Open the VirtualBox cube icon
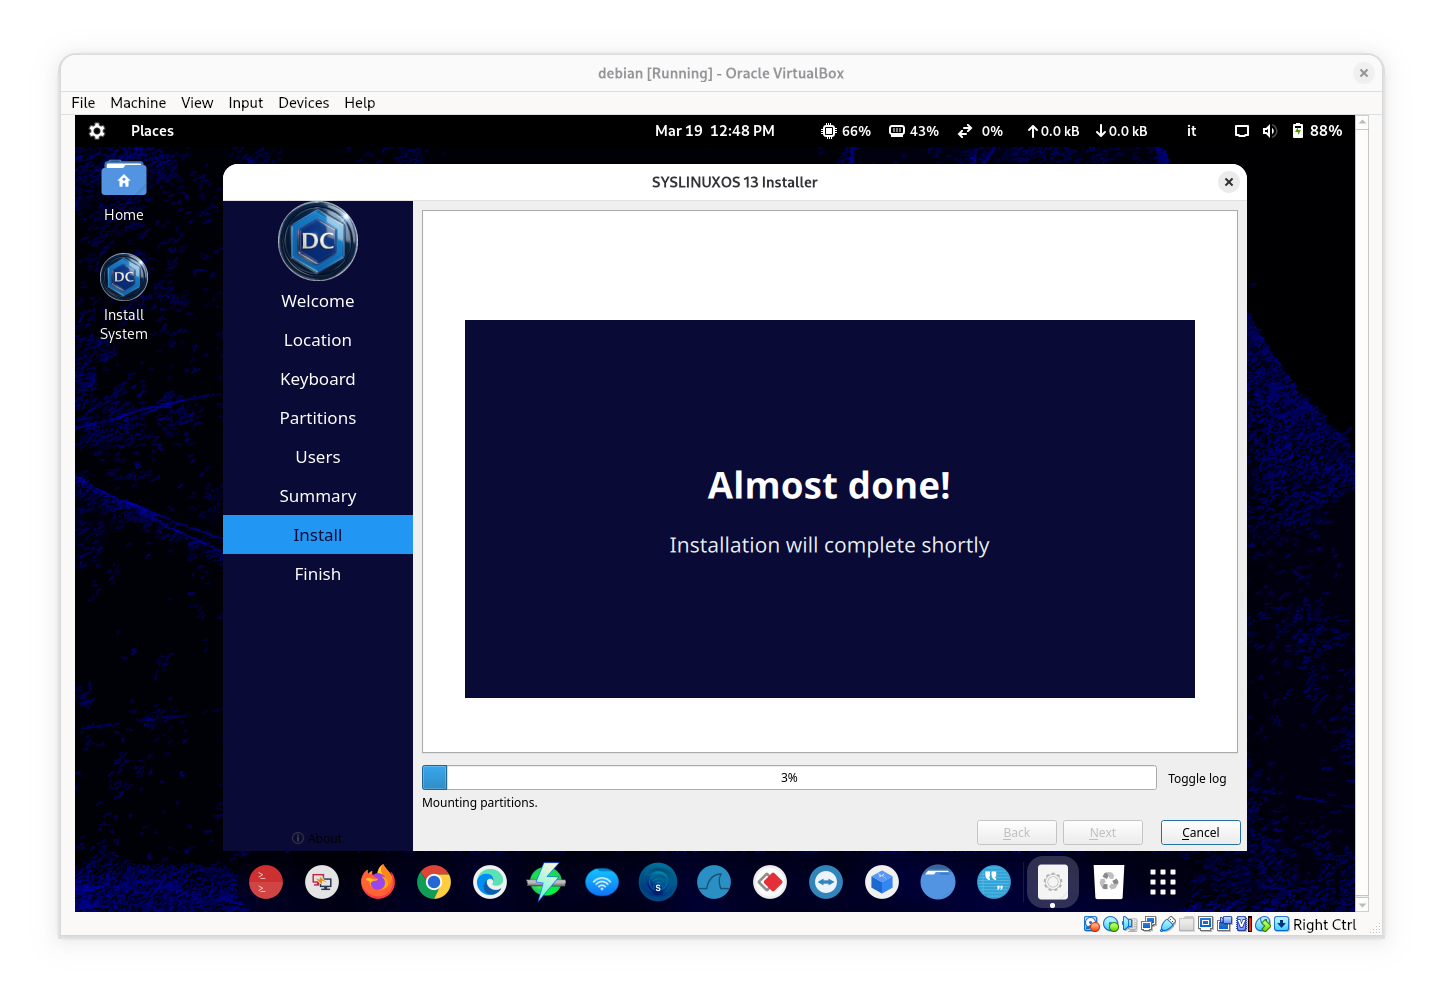 pos(882,882)
